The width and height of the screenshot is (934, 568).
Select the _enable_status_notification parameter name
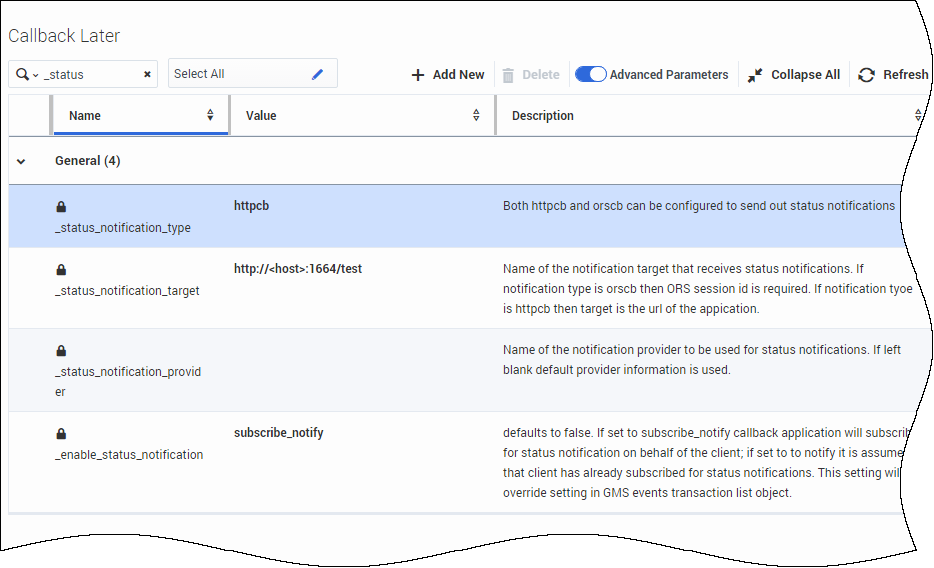pyautogui.click(x=129, y=455)
